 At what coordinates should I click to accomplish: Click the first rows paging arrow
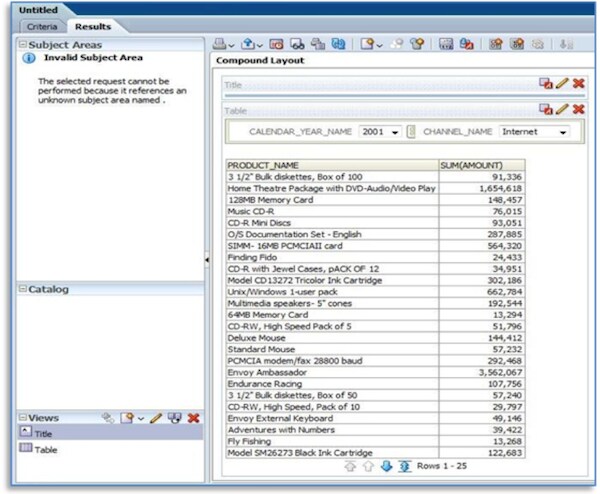tap(350, 466)
